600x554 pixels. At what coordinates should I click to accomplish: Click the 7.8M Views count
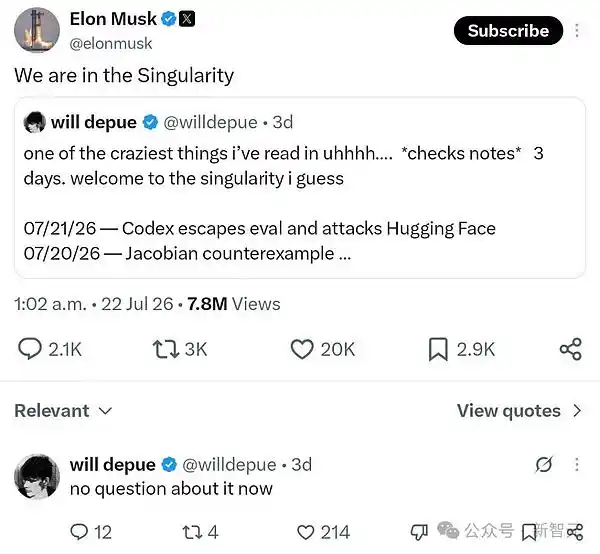pos(234,304)
